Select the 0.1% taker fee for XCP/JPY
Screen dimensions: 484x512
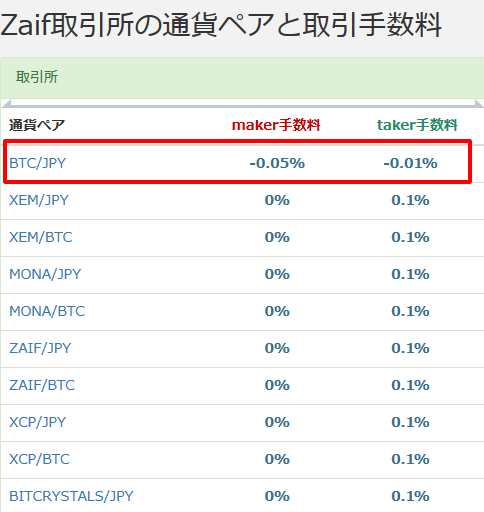click(410, 422)
